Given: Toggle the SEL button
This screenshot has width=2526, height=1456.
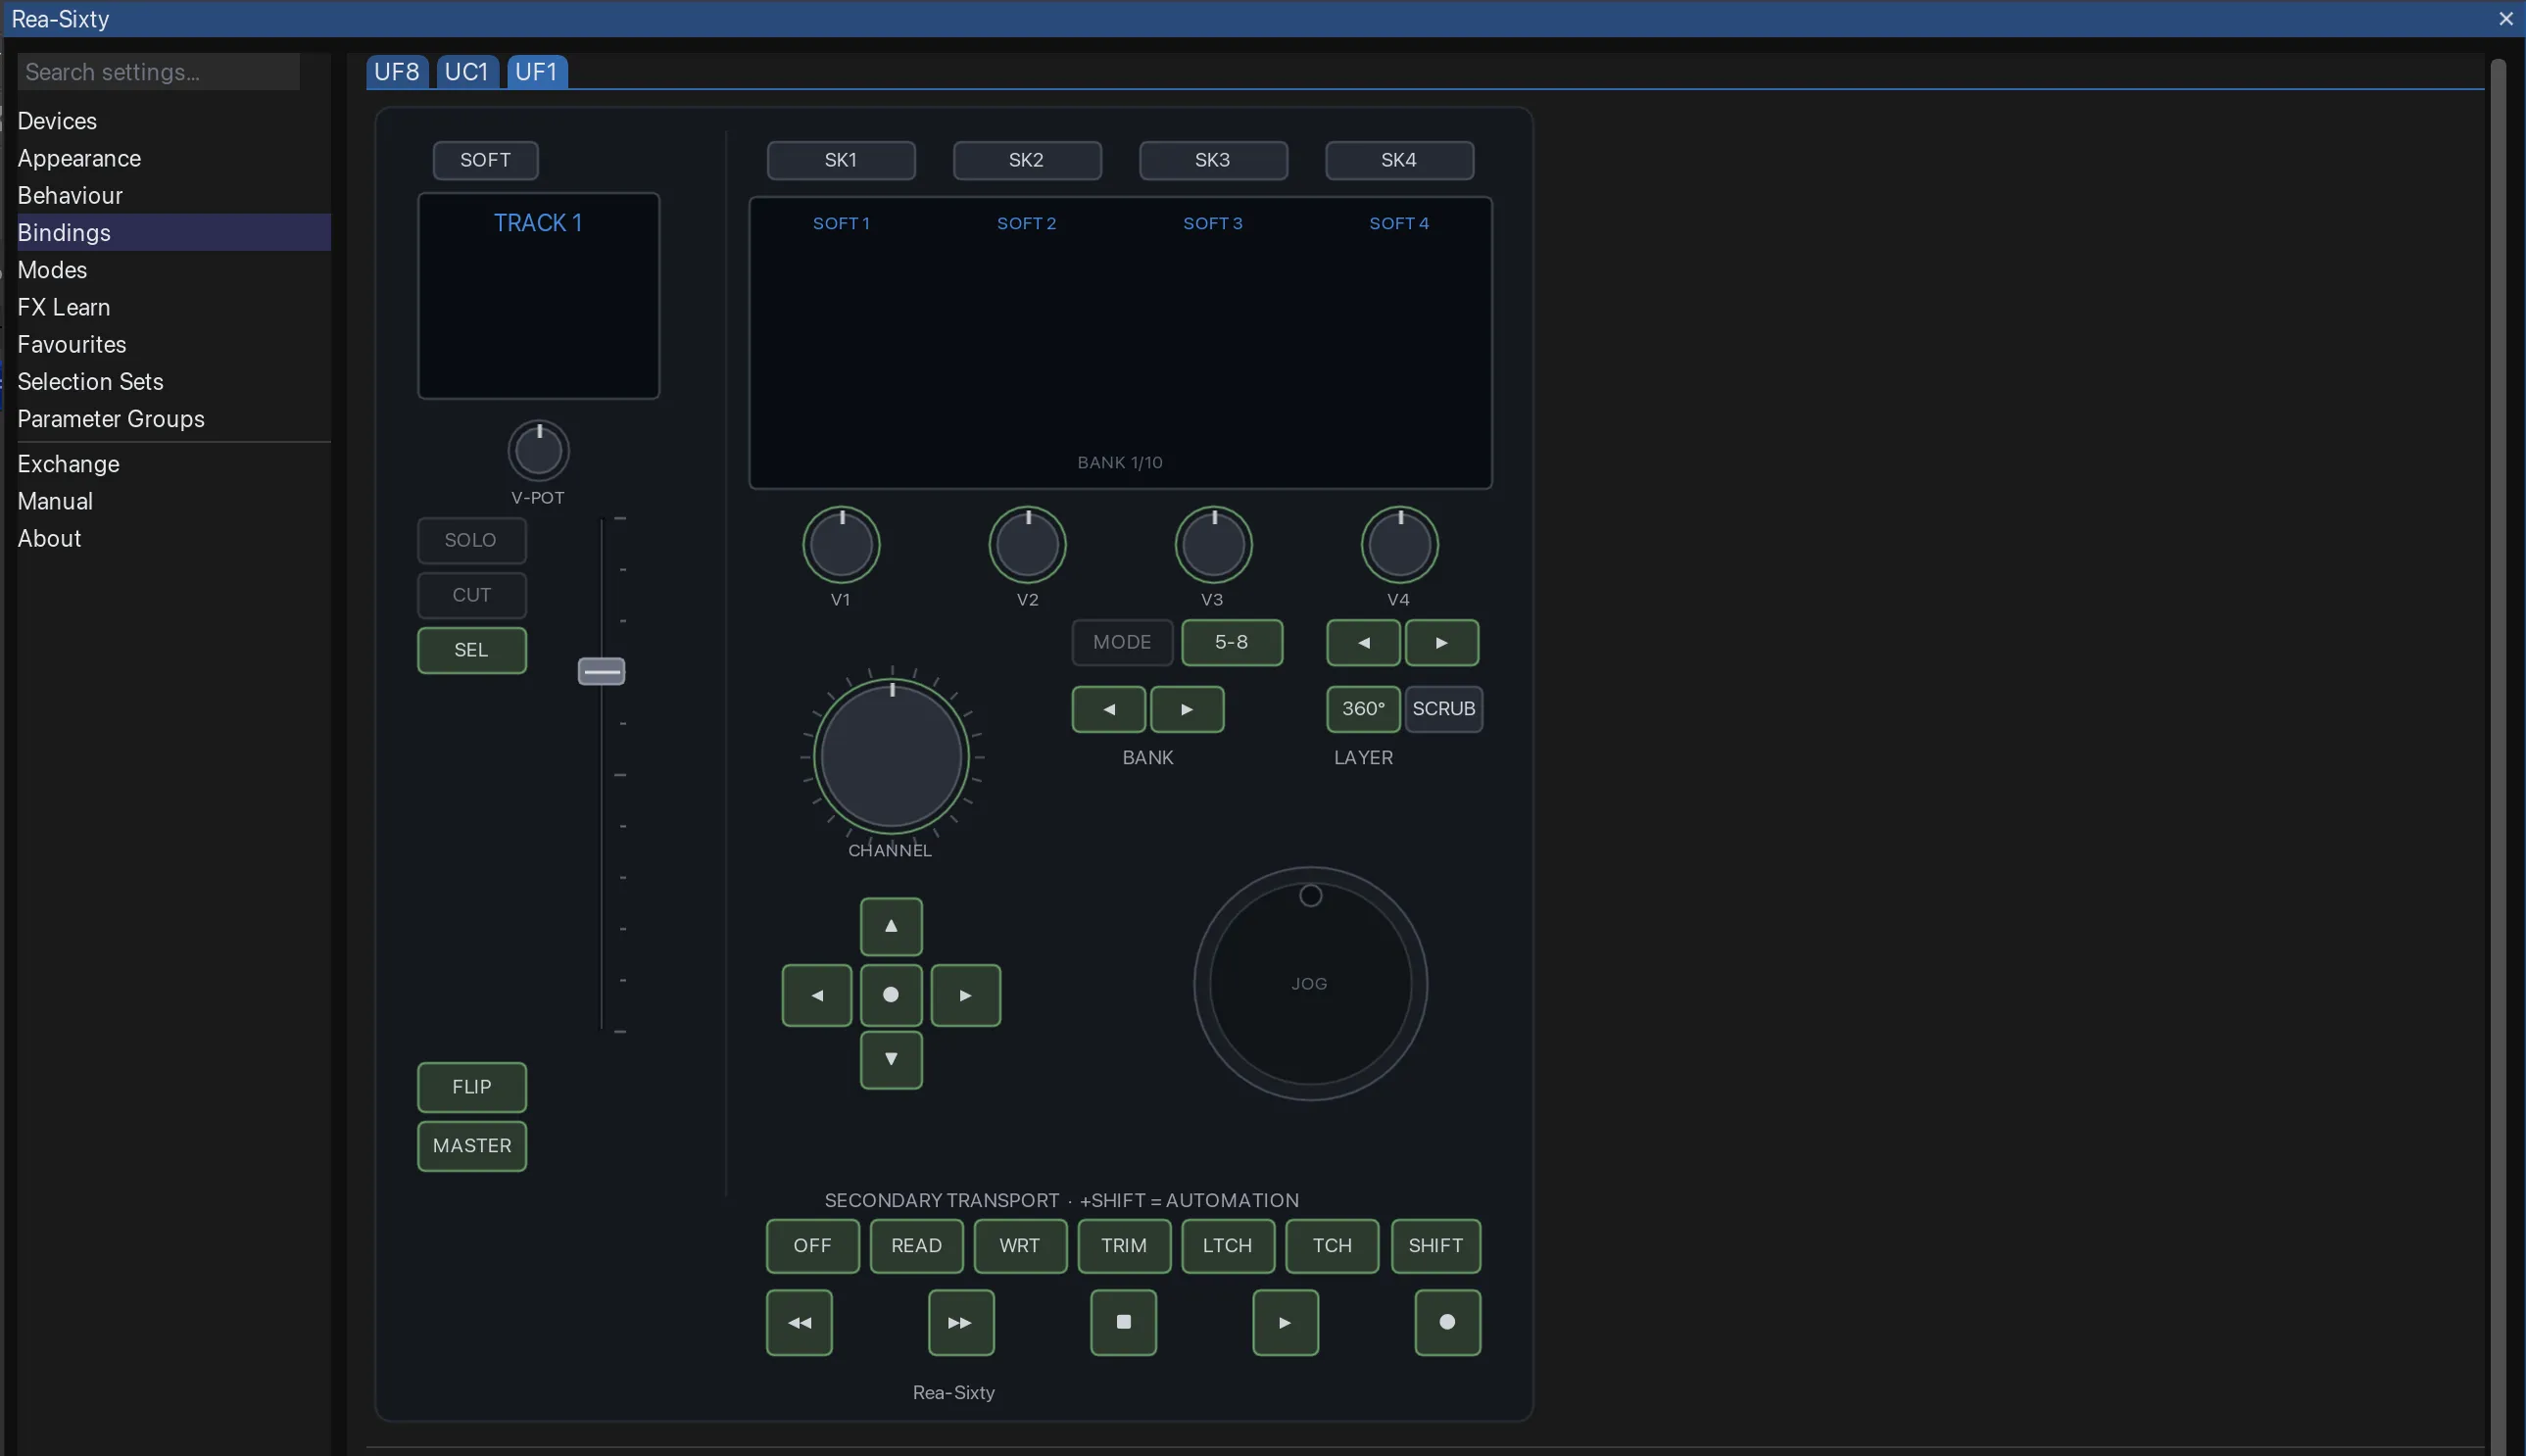Looking at the screenshot, I should 472,650.
